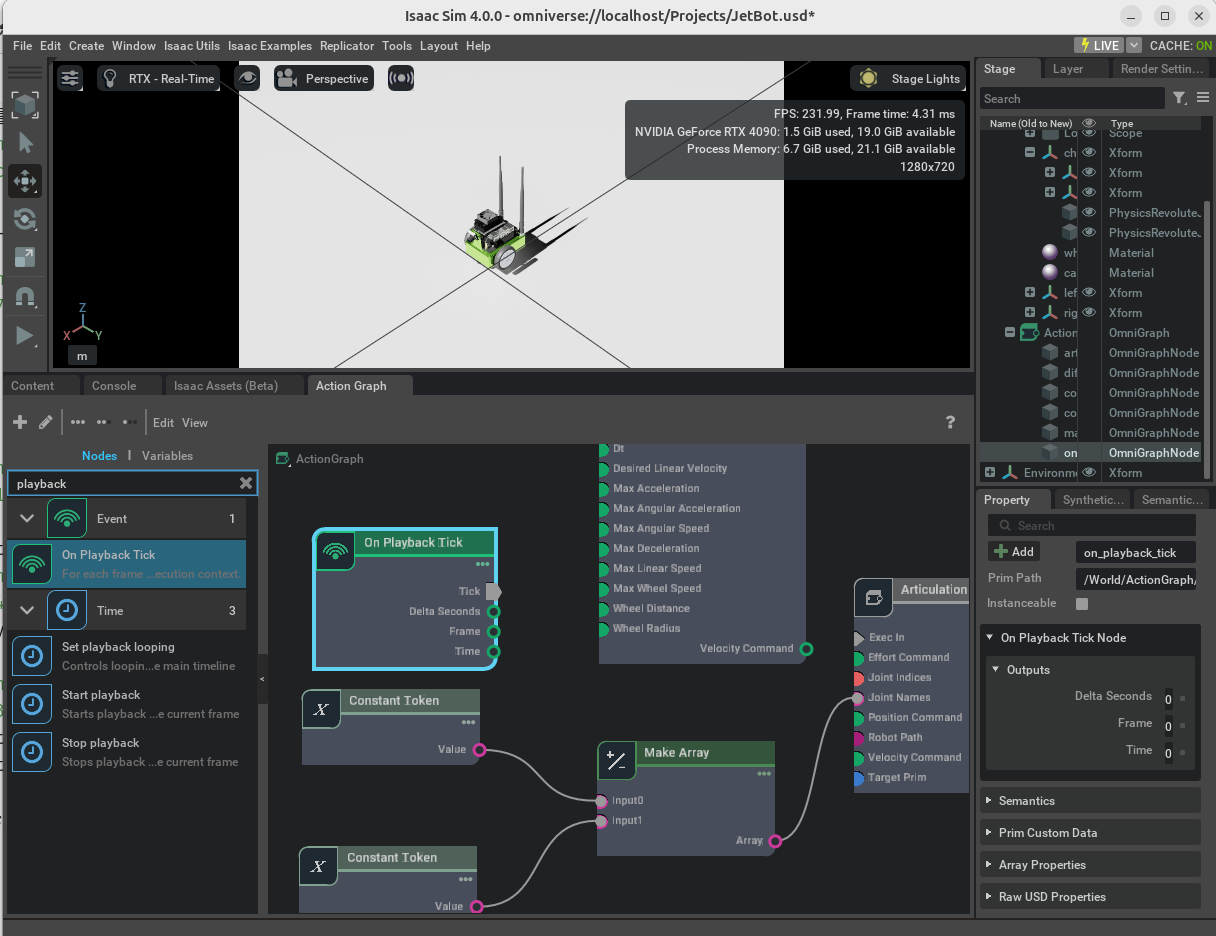Open the viewport visibility eye menu

247,78
